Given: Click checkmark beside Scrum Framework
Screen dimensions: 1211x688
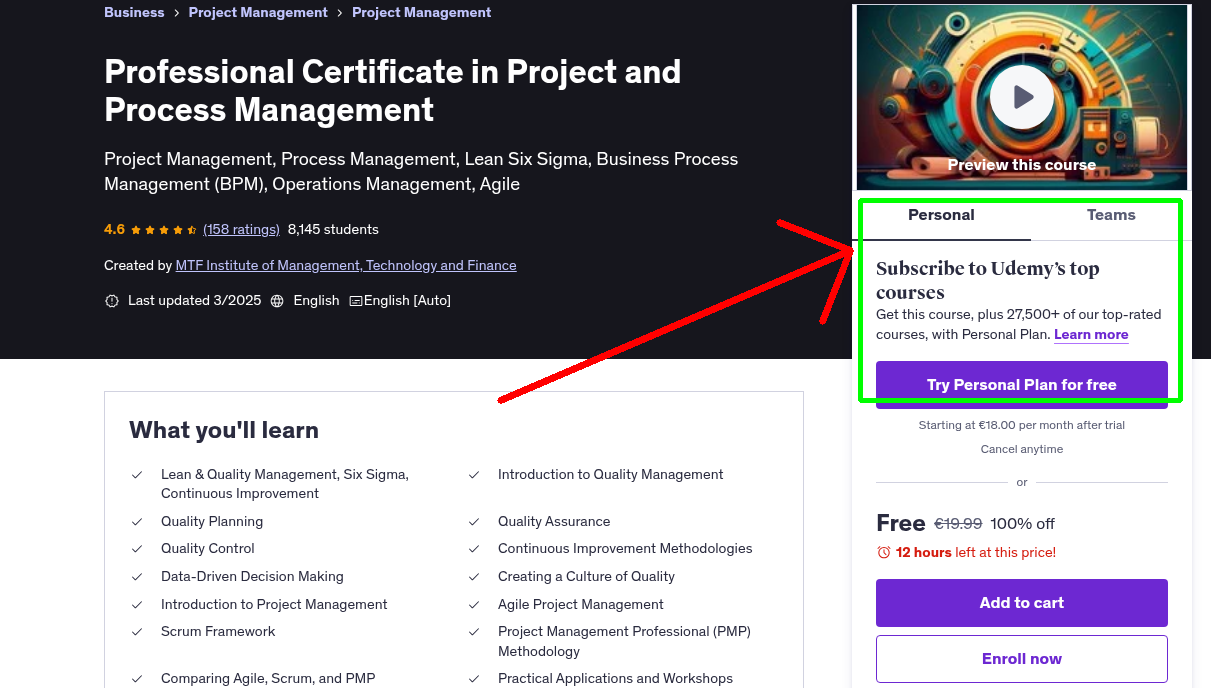Looking at the screenshot, I should [137, 632].
